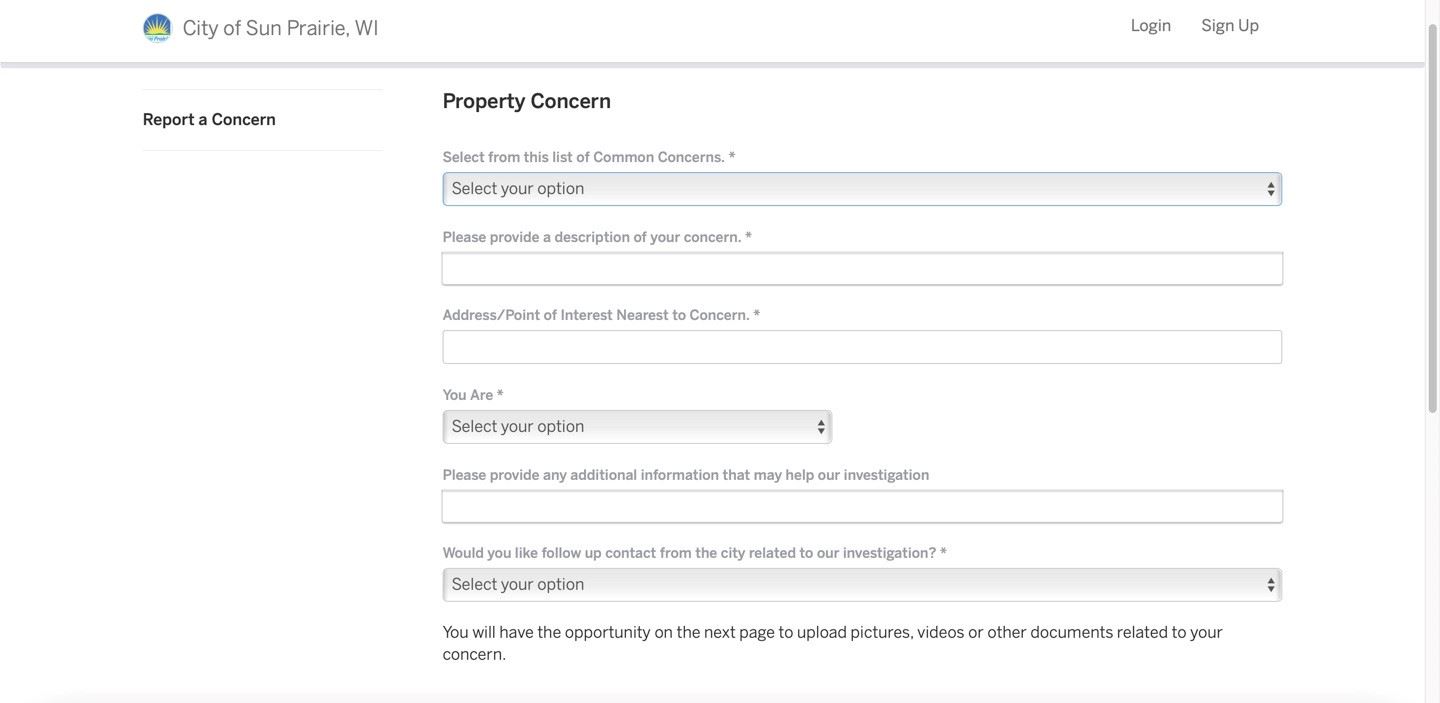1440x703 pixels.
Task: Click the 'You Are' field label
Action: [473, 395]
